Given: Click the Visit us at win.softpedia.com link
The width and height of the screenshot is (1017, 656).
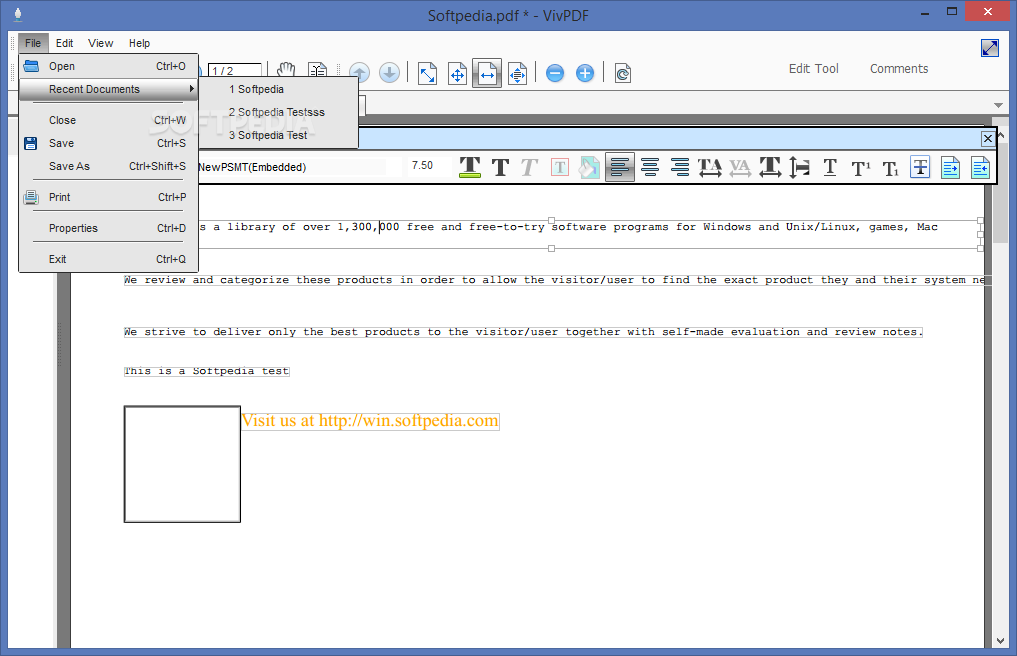Looking at the screenshot, I should point(370,421).
